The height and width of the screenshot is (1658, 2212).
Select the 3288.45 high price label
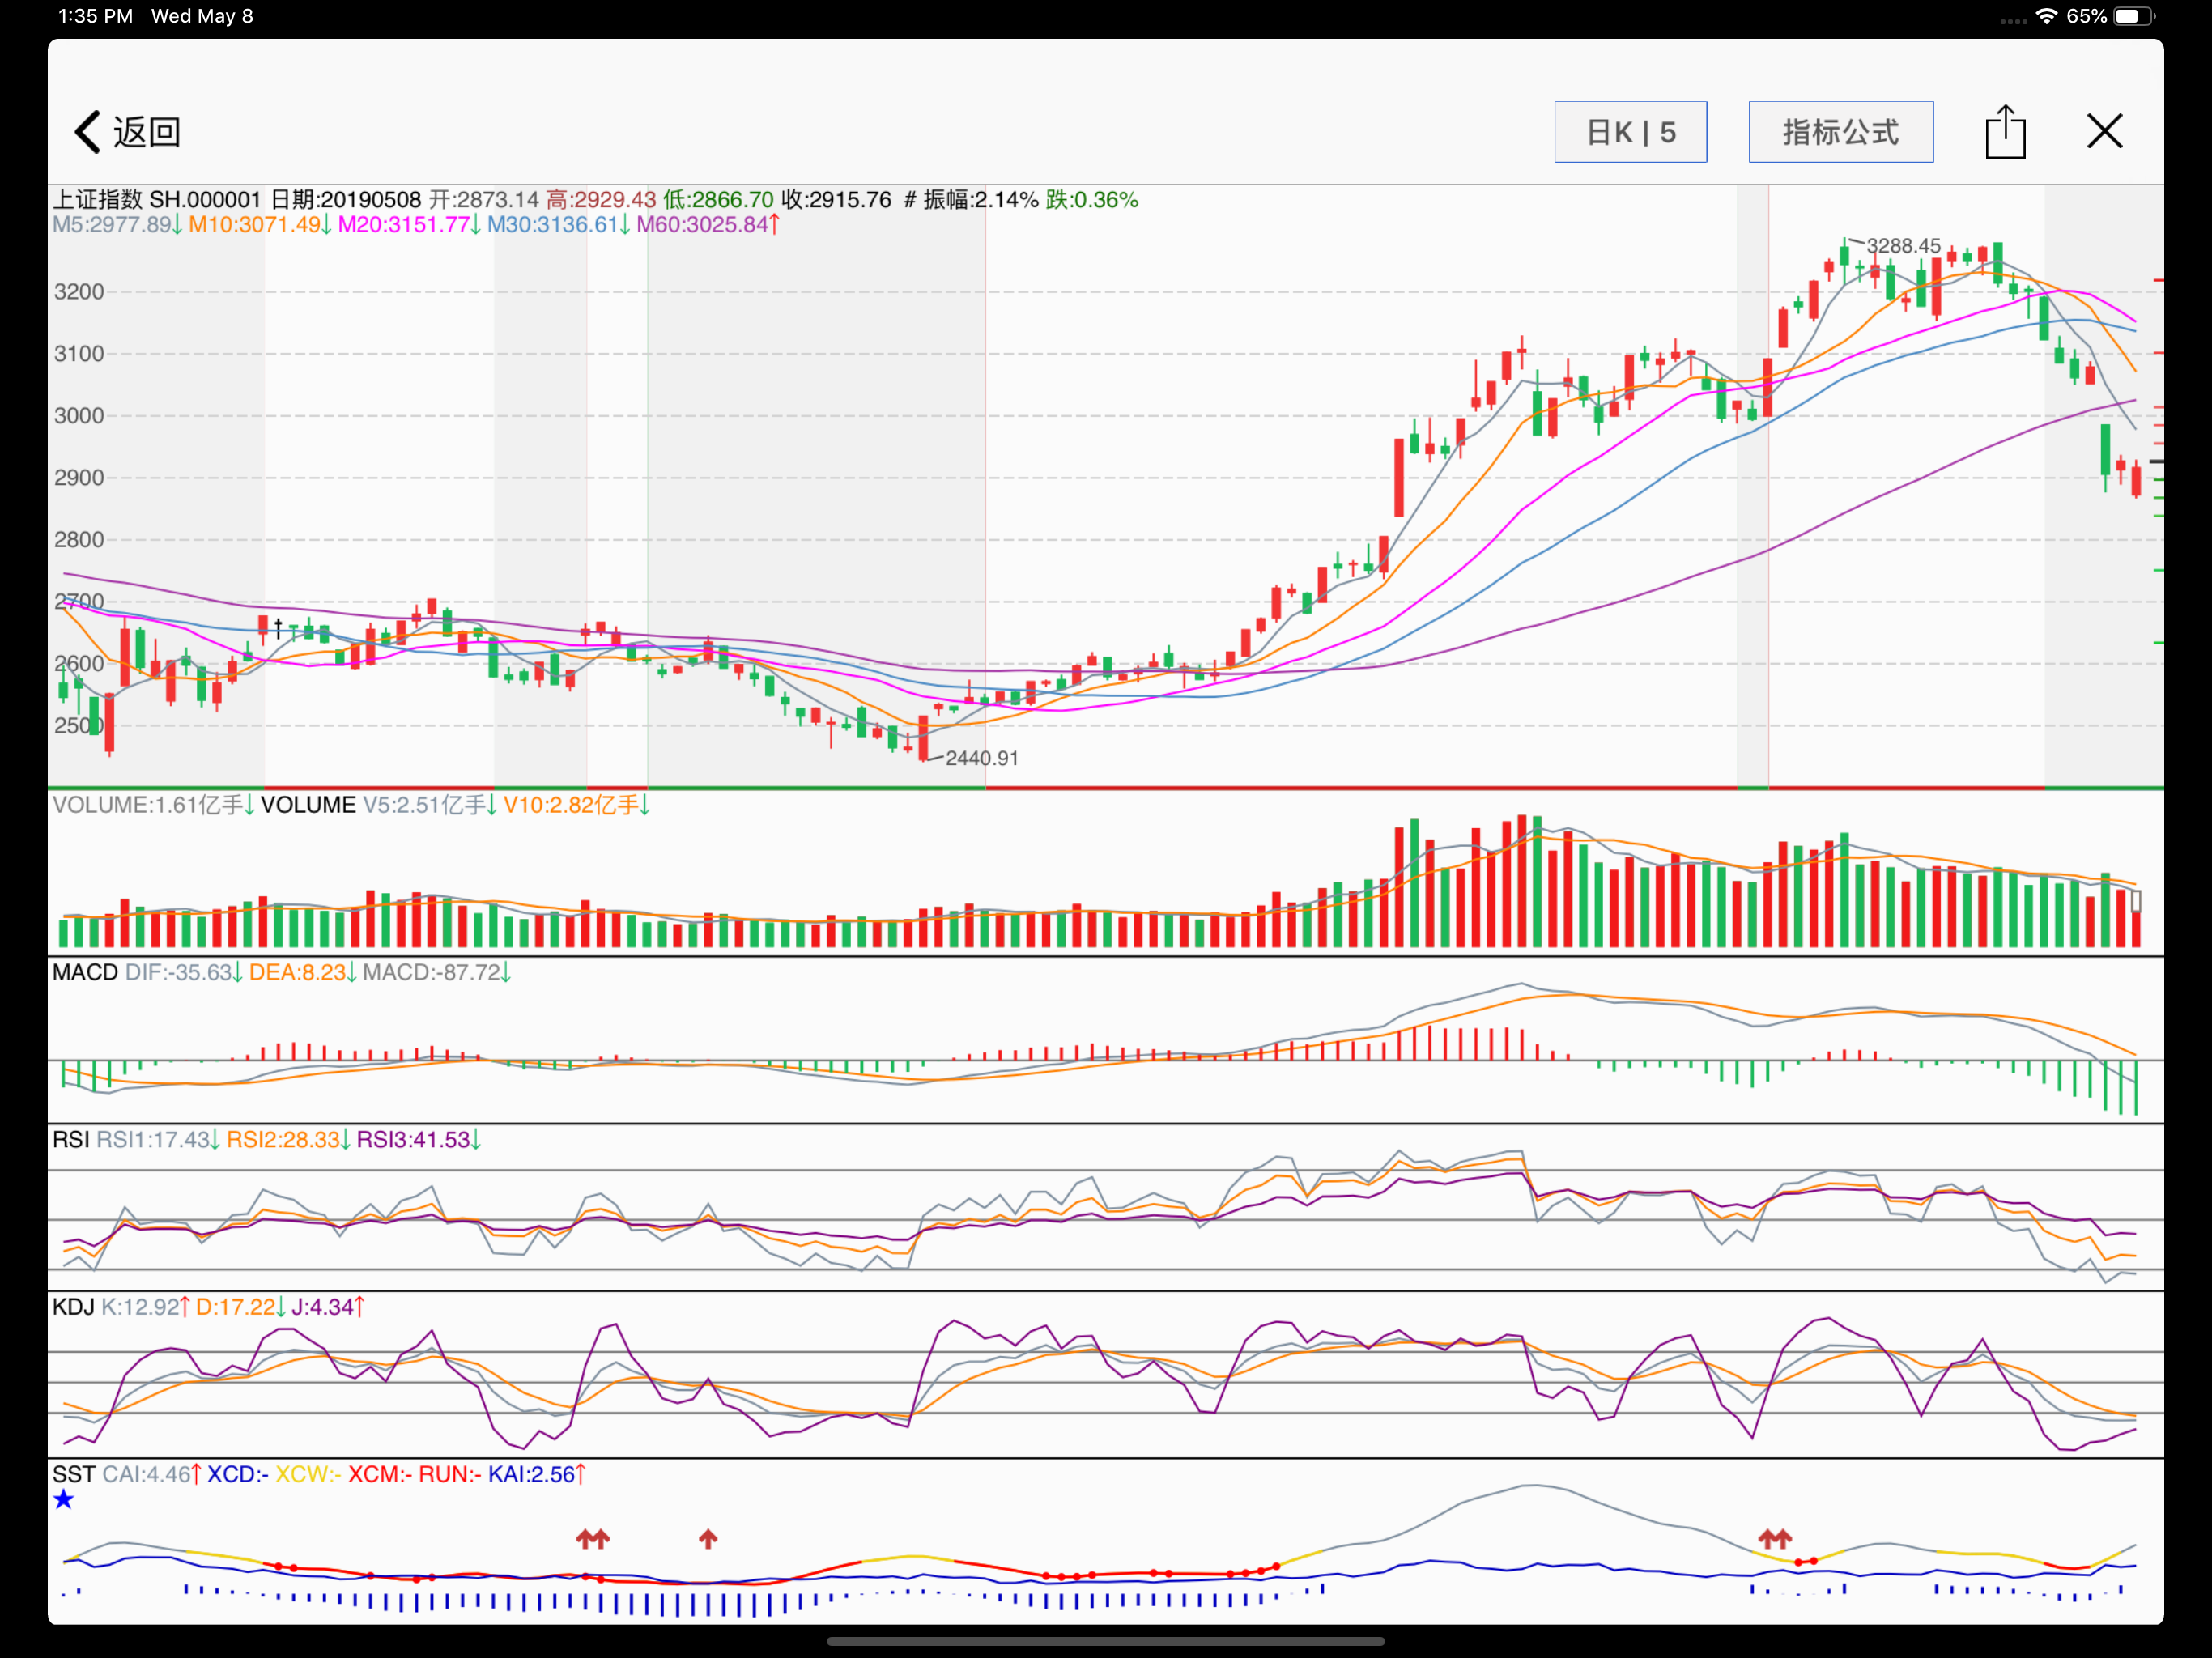[1903, 246]
